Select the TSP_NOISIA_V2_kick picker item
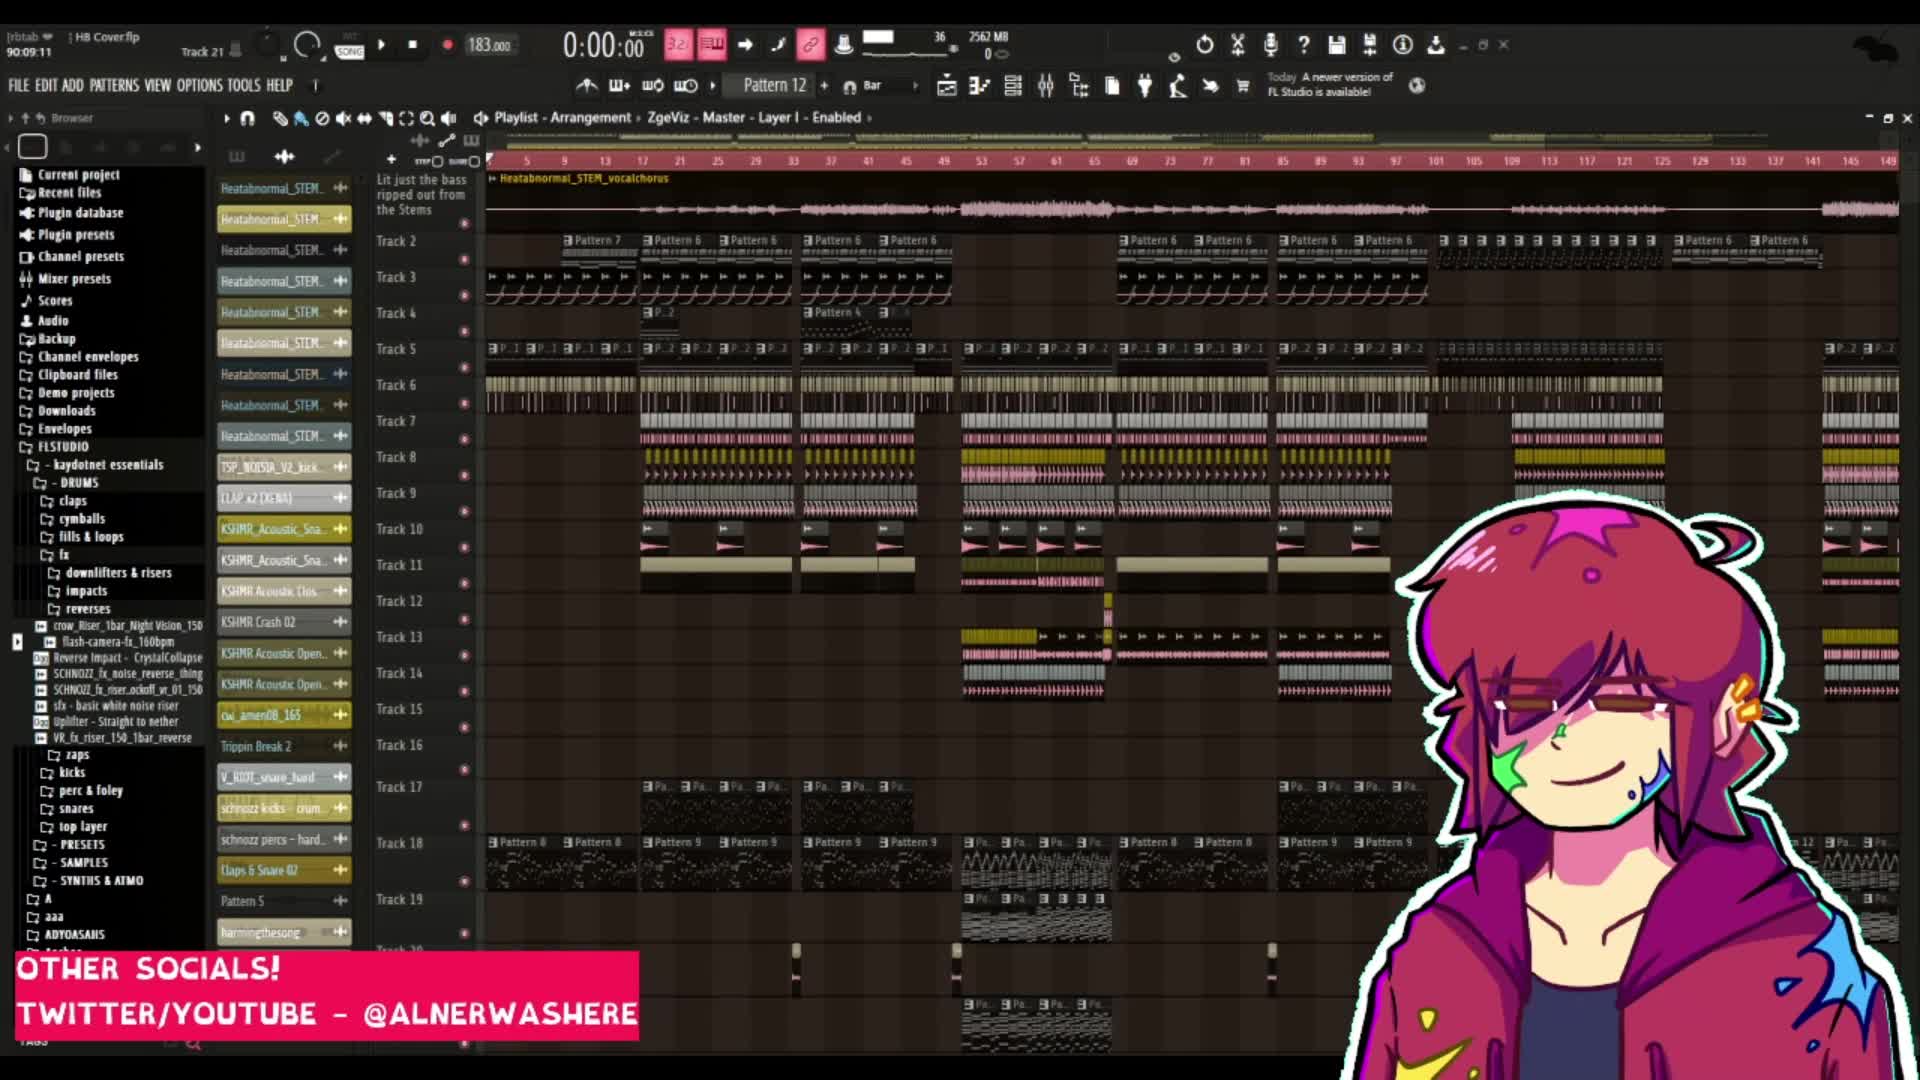This screenshot has width=1920, height=1080. (x=284, y=467)
